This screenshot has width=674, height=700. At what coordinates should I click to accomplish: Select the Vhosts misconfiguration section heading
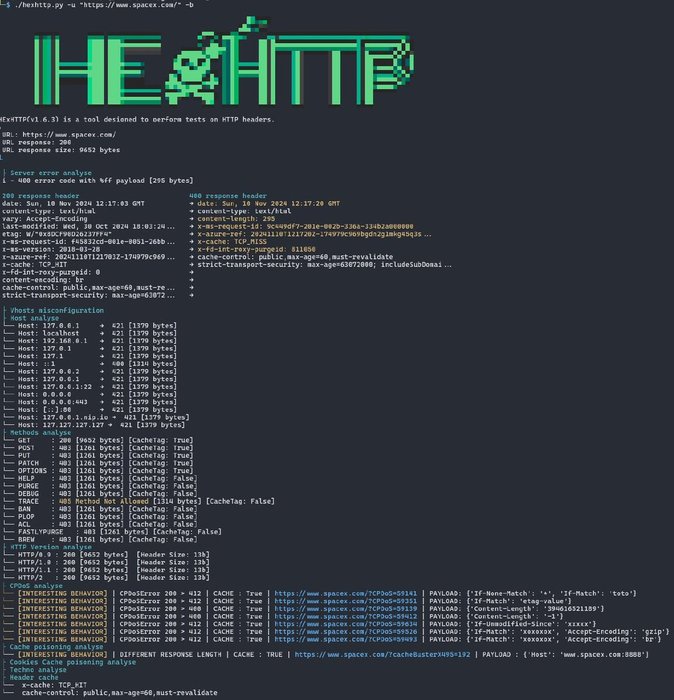57,310
